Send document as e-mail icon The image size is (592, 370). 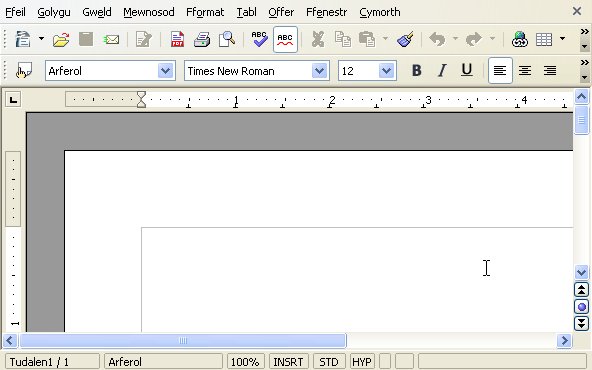111,39
